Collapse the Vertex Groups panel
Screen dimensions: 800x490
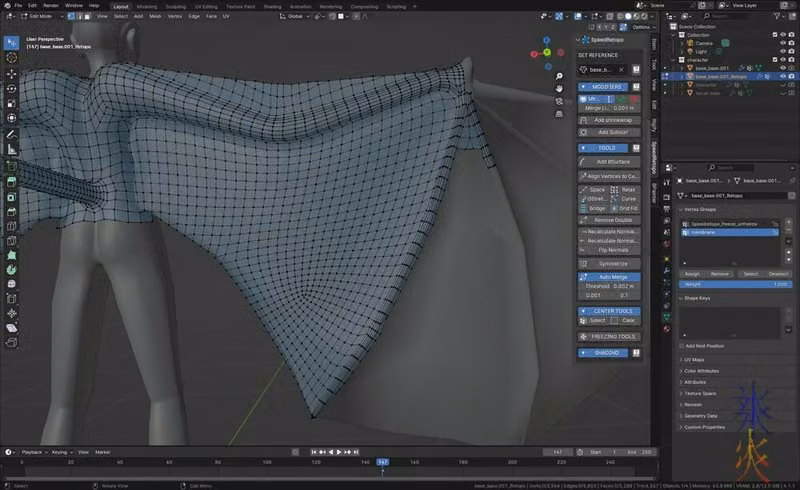tap(699, 210)
